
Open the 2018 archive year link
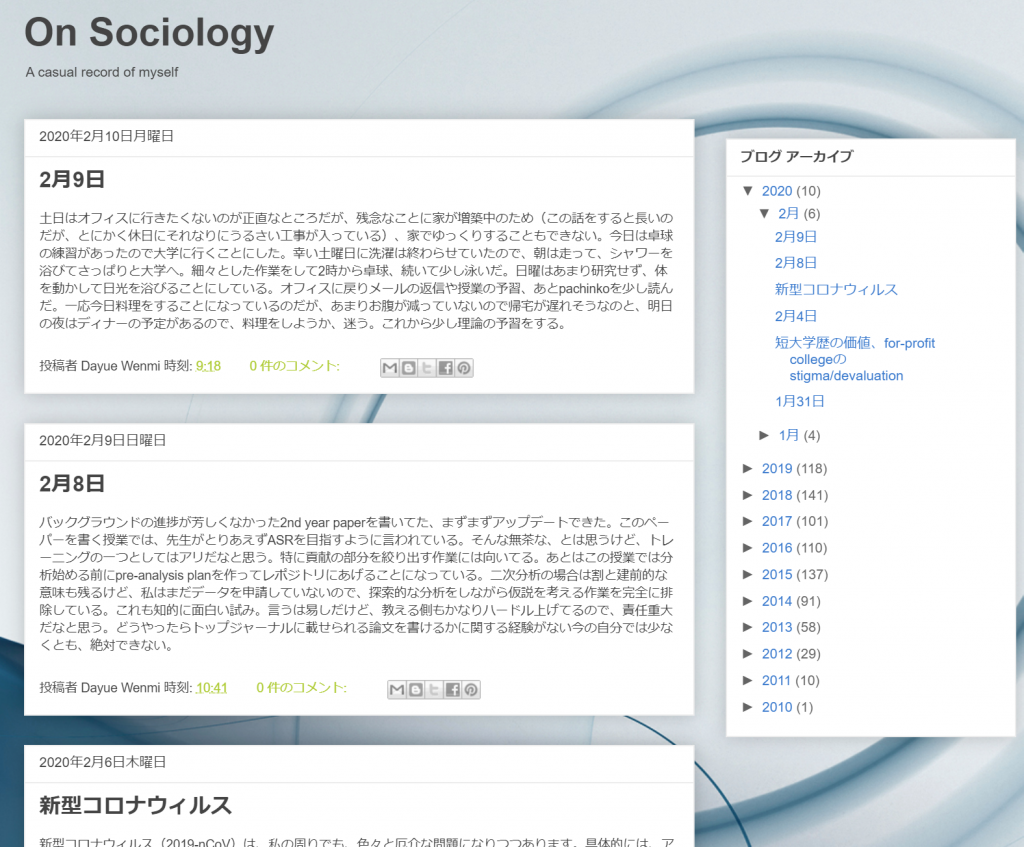776,495
